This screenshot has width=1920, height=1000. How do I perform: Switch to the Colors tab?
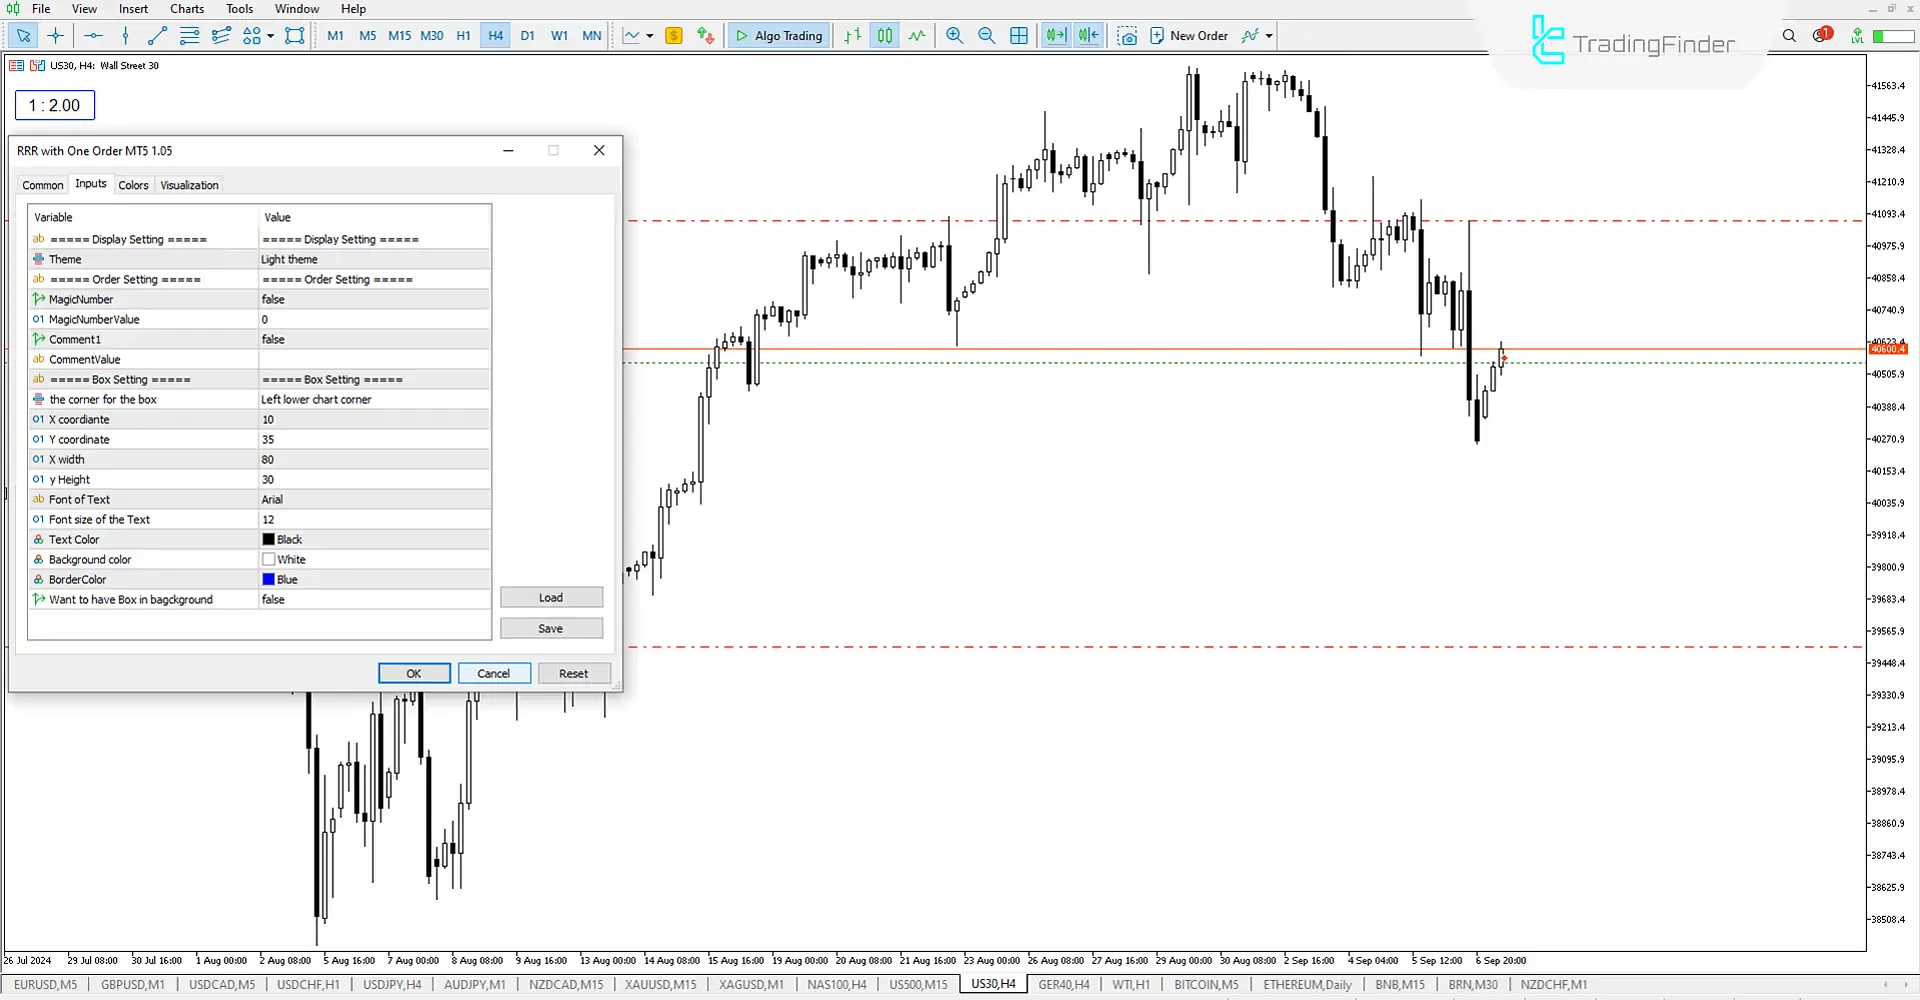[x=133, y=184]
